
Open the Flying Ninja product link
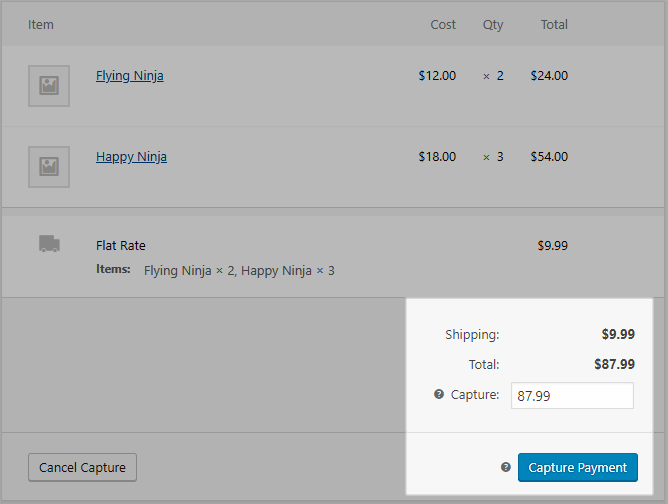coord(130,76)
